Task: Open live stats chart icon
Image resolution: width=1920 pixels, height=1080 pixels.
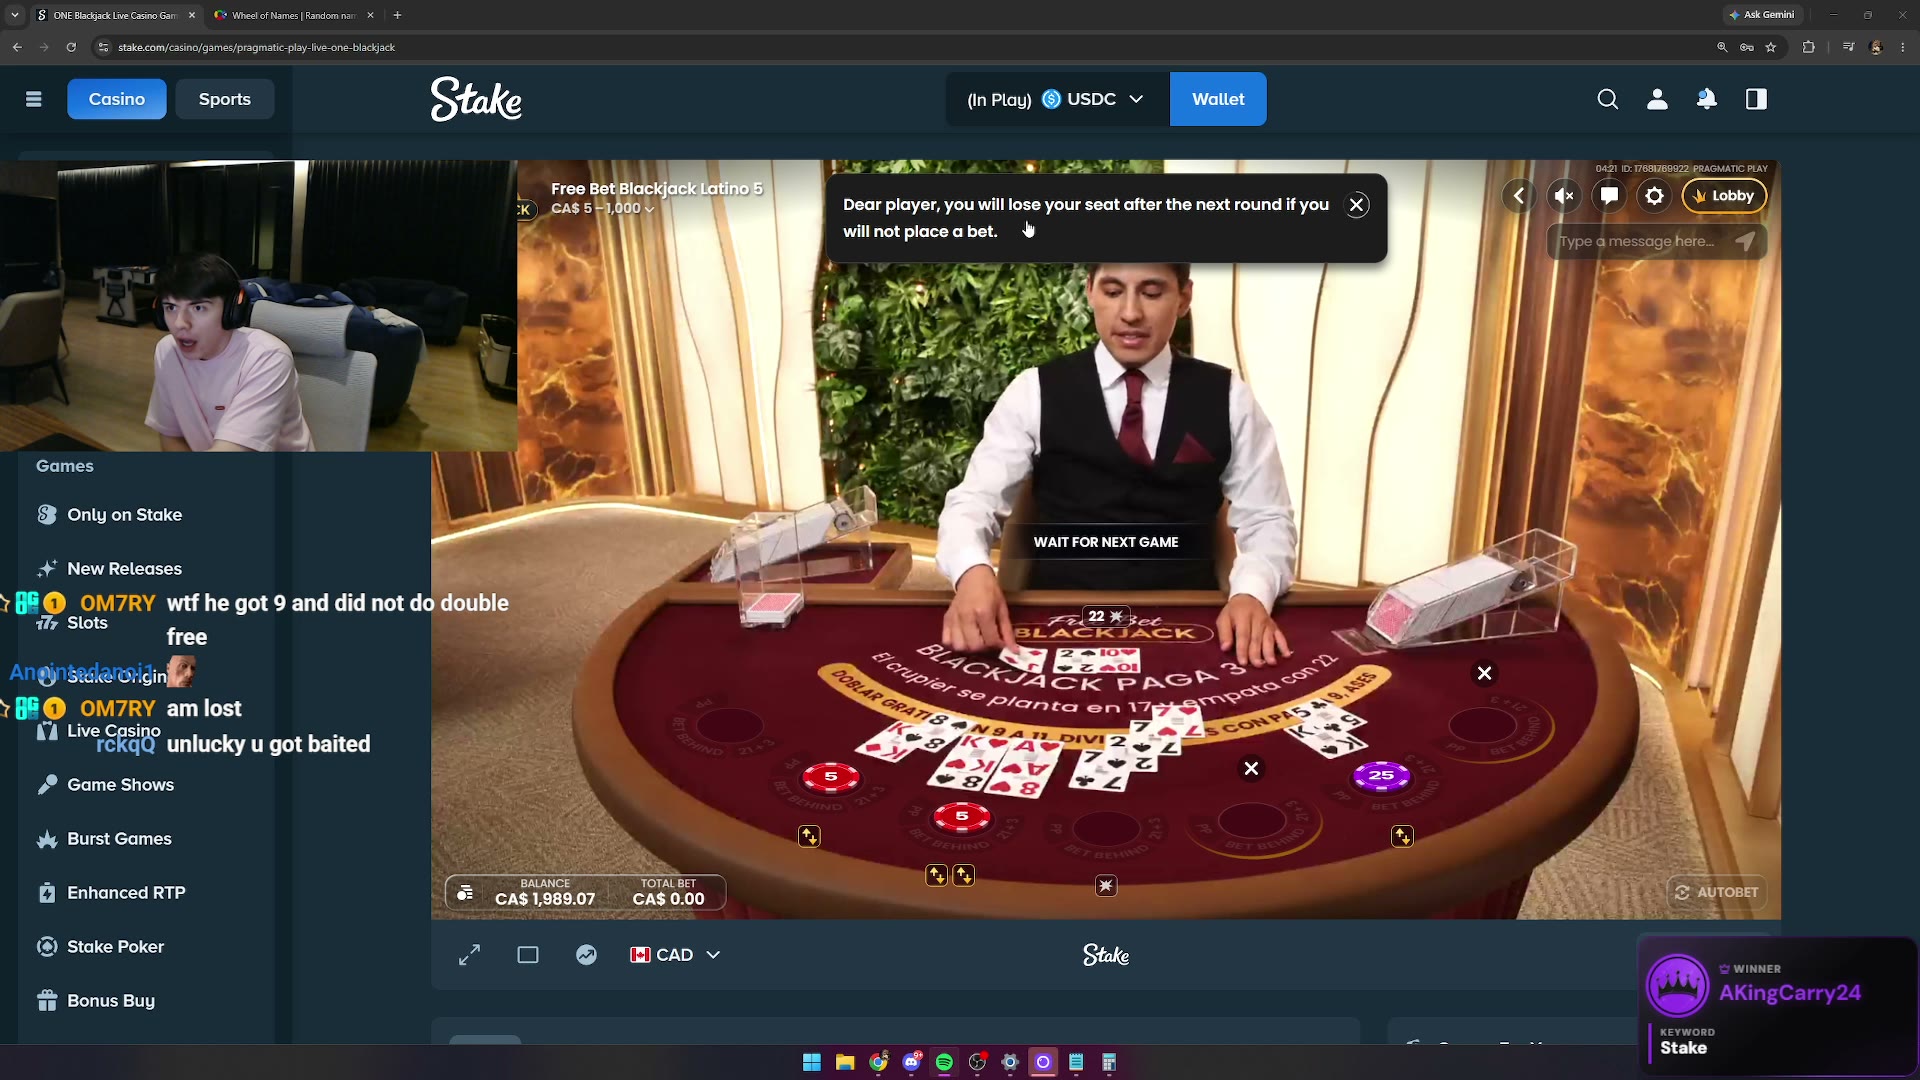Action: click(x=586, y=955)
